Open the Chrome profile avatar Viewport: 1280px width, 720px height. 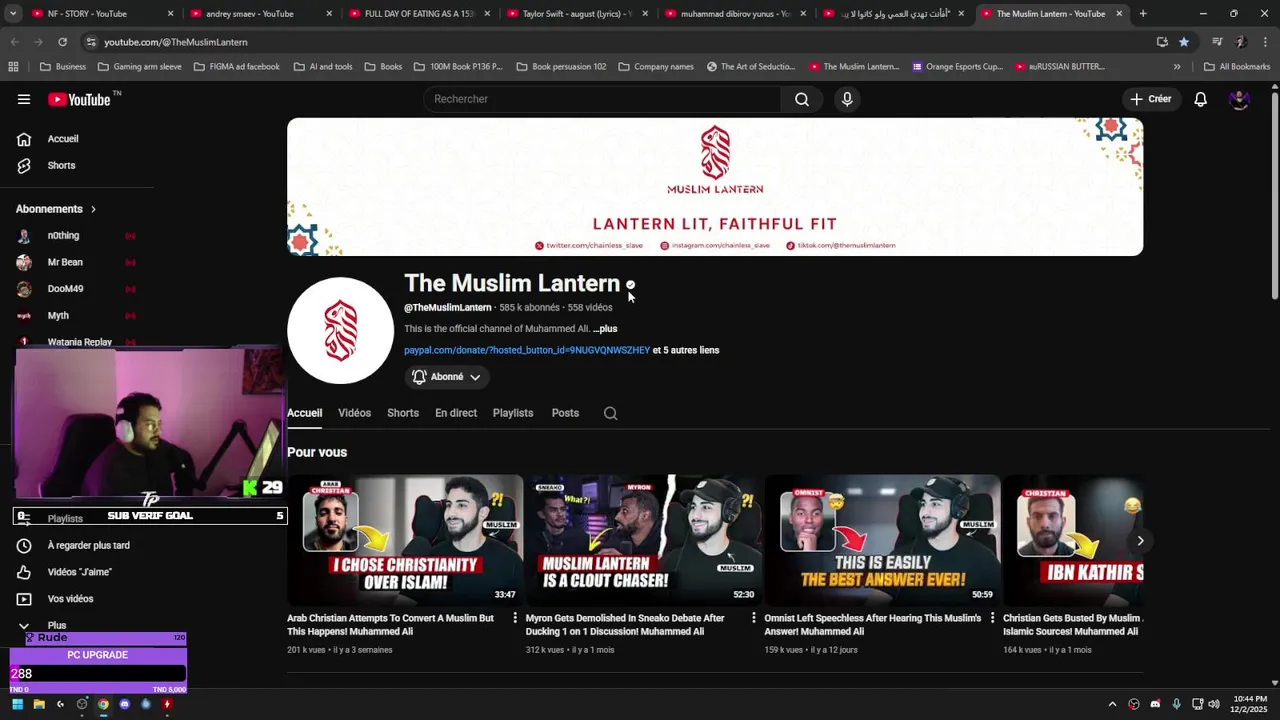(1241, 42)
